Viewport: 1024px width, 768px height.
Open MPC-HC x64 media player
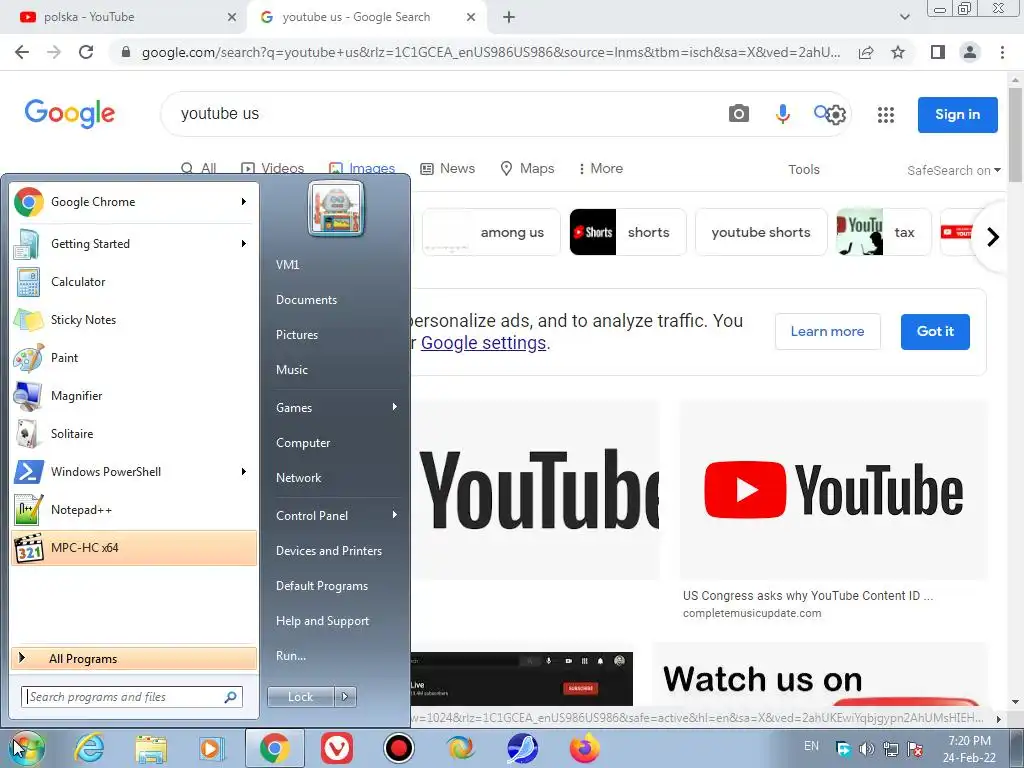(x=134, y=547)
